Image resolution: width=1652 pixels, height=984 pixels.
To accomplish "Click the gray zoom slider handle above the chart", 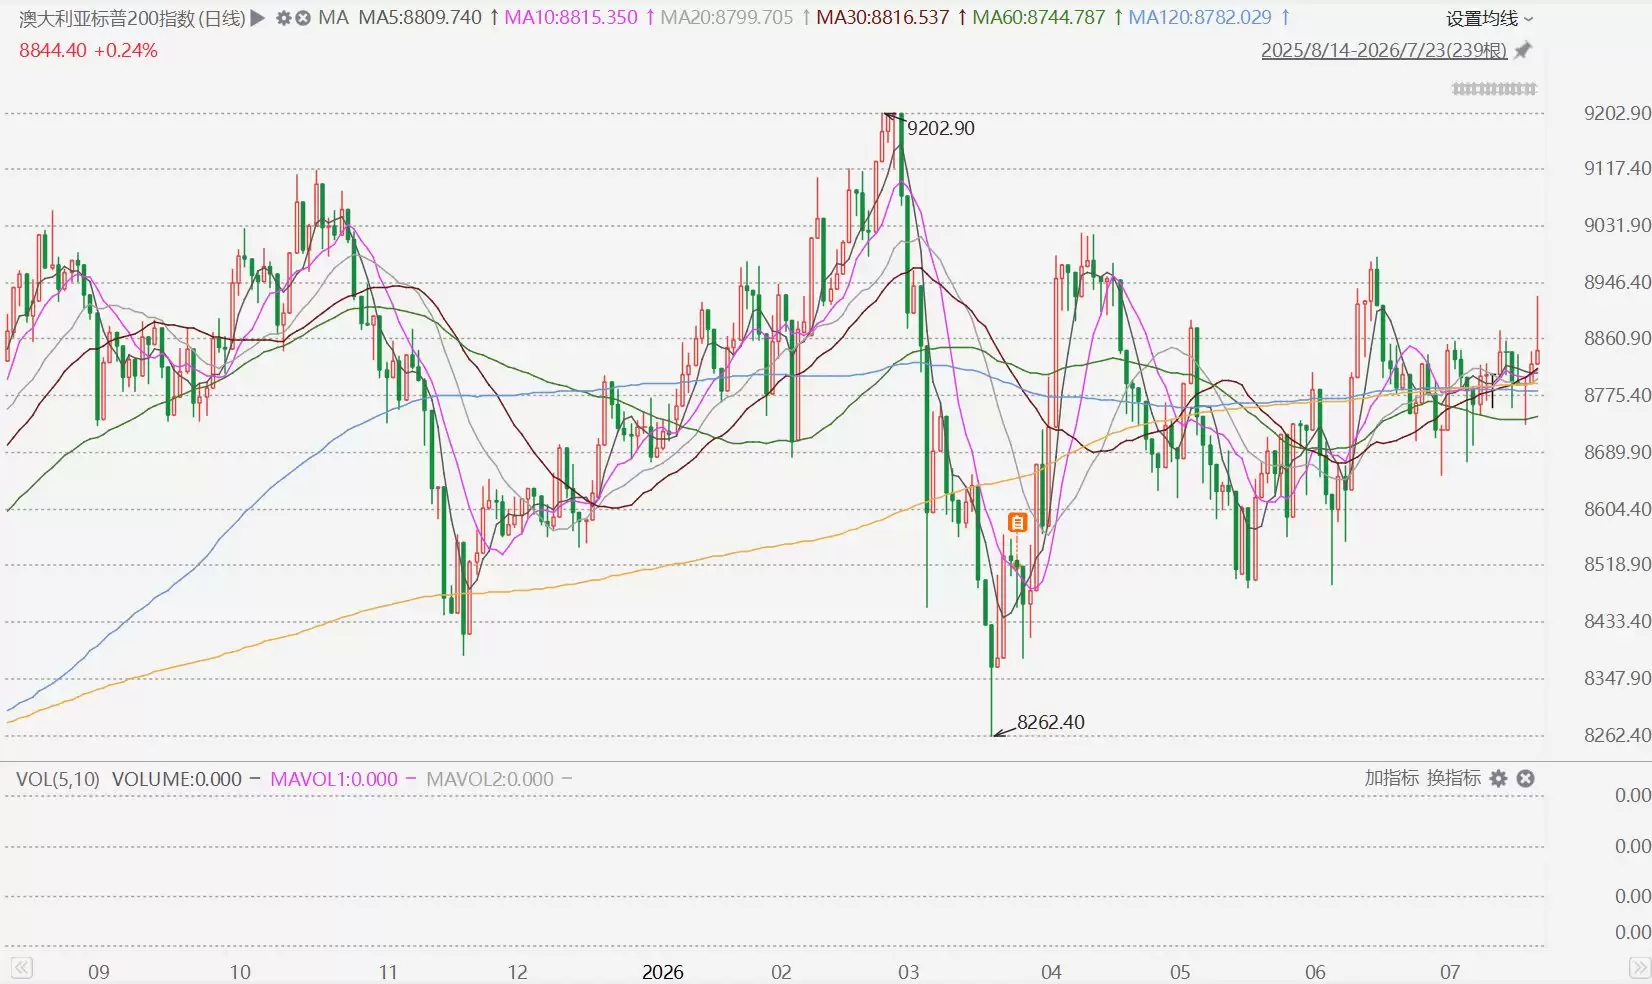I will [1494, 89].
